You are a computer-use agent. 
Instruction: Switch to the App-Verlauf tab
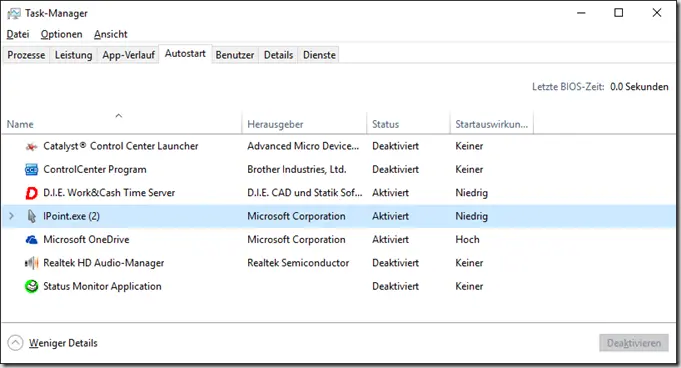[128, 55]
